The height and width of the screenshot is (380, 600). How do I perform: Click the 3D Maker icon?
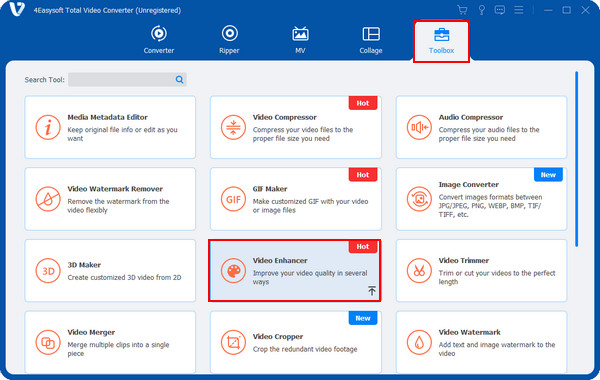point(48,271)
